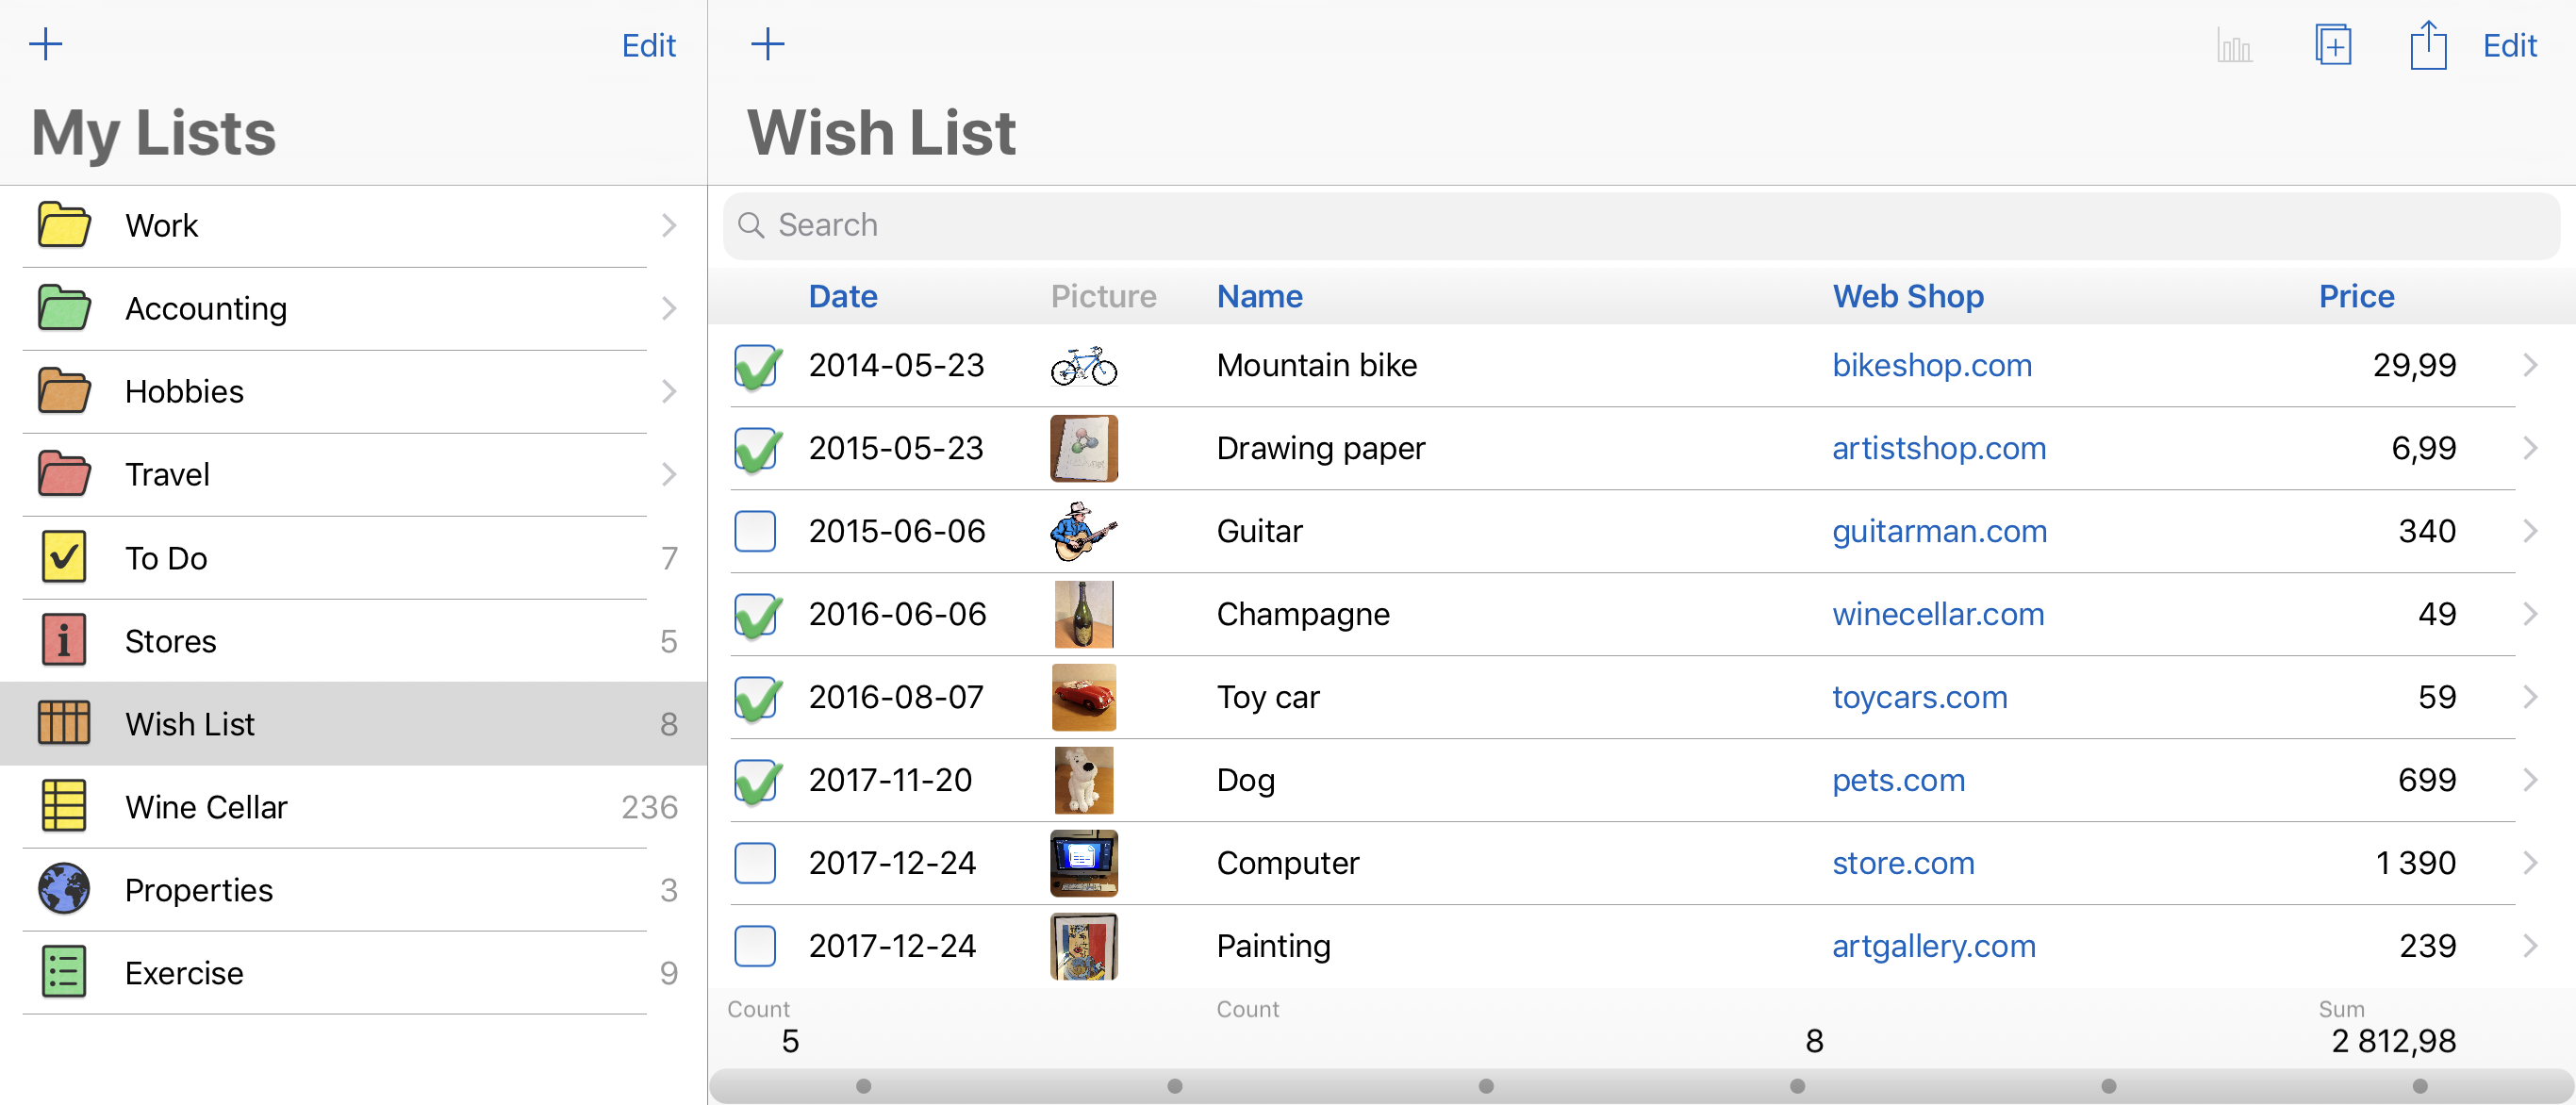Open the bikeshop.com link
The height and width of the screenshot is (1105, 2576).
point(1931,365)
